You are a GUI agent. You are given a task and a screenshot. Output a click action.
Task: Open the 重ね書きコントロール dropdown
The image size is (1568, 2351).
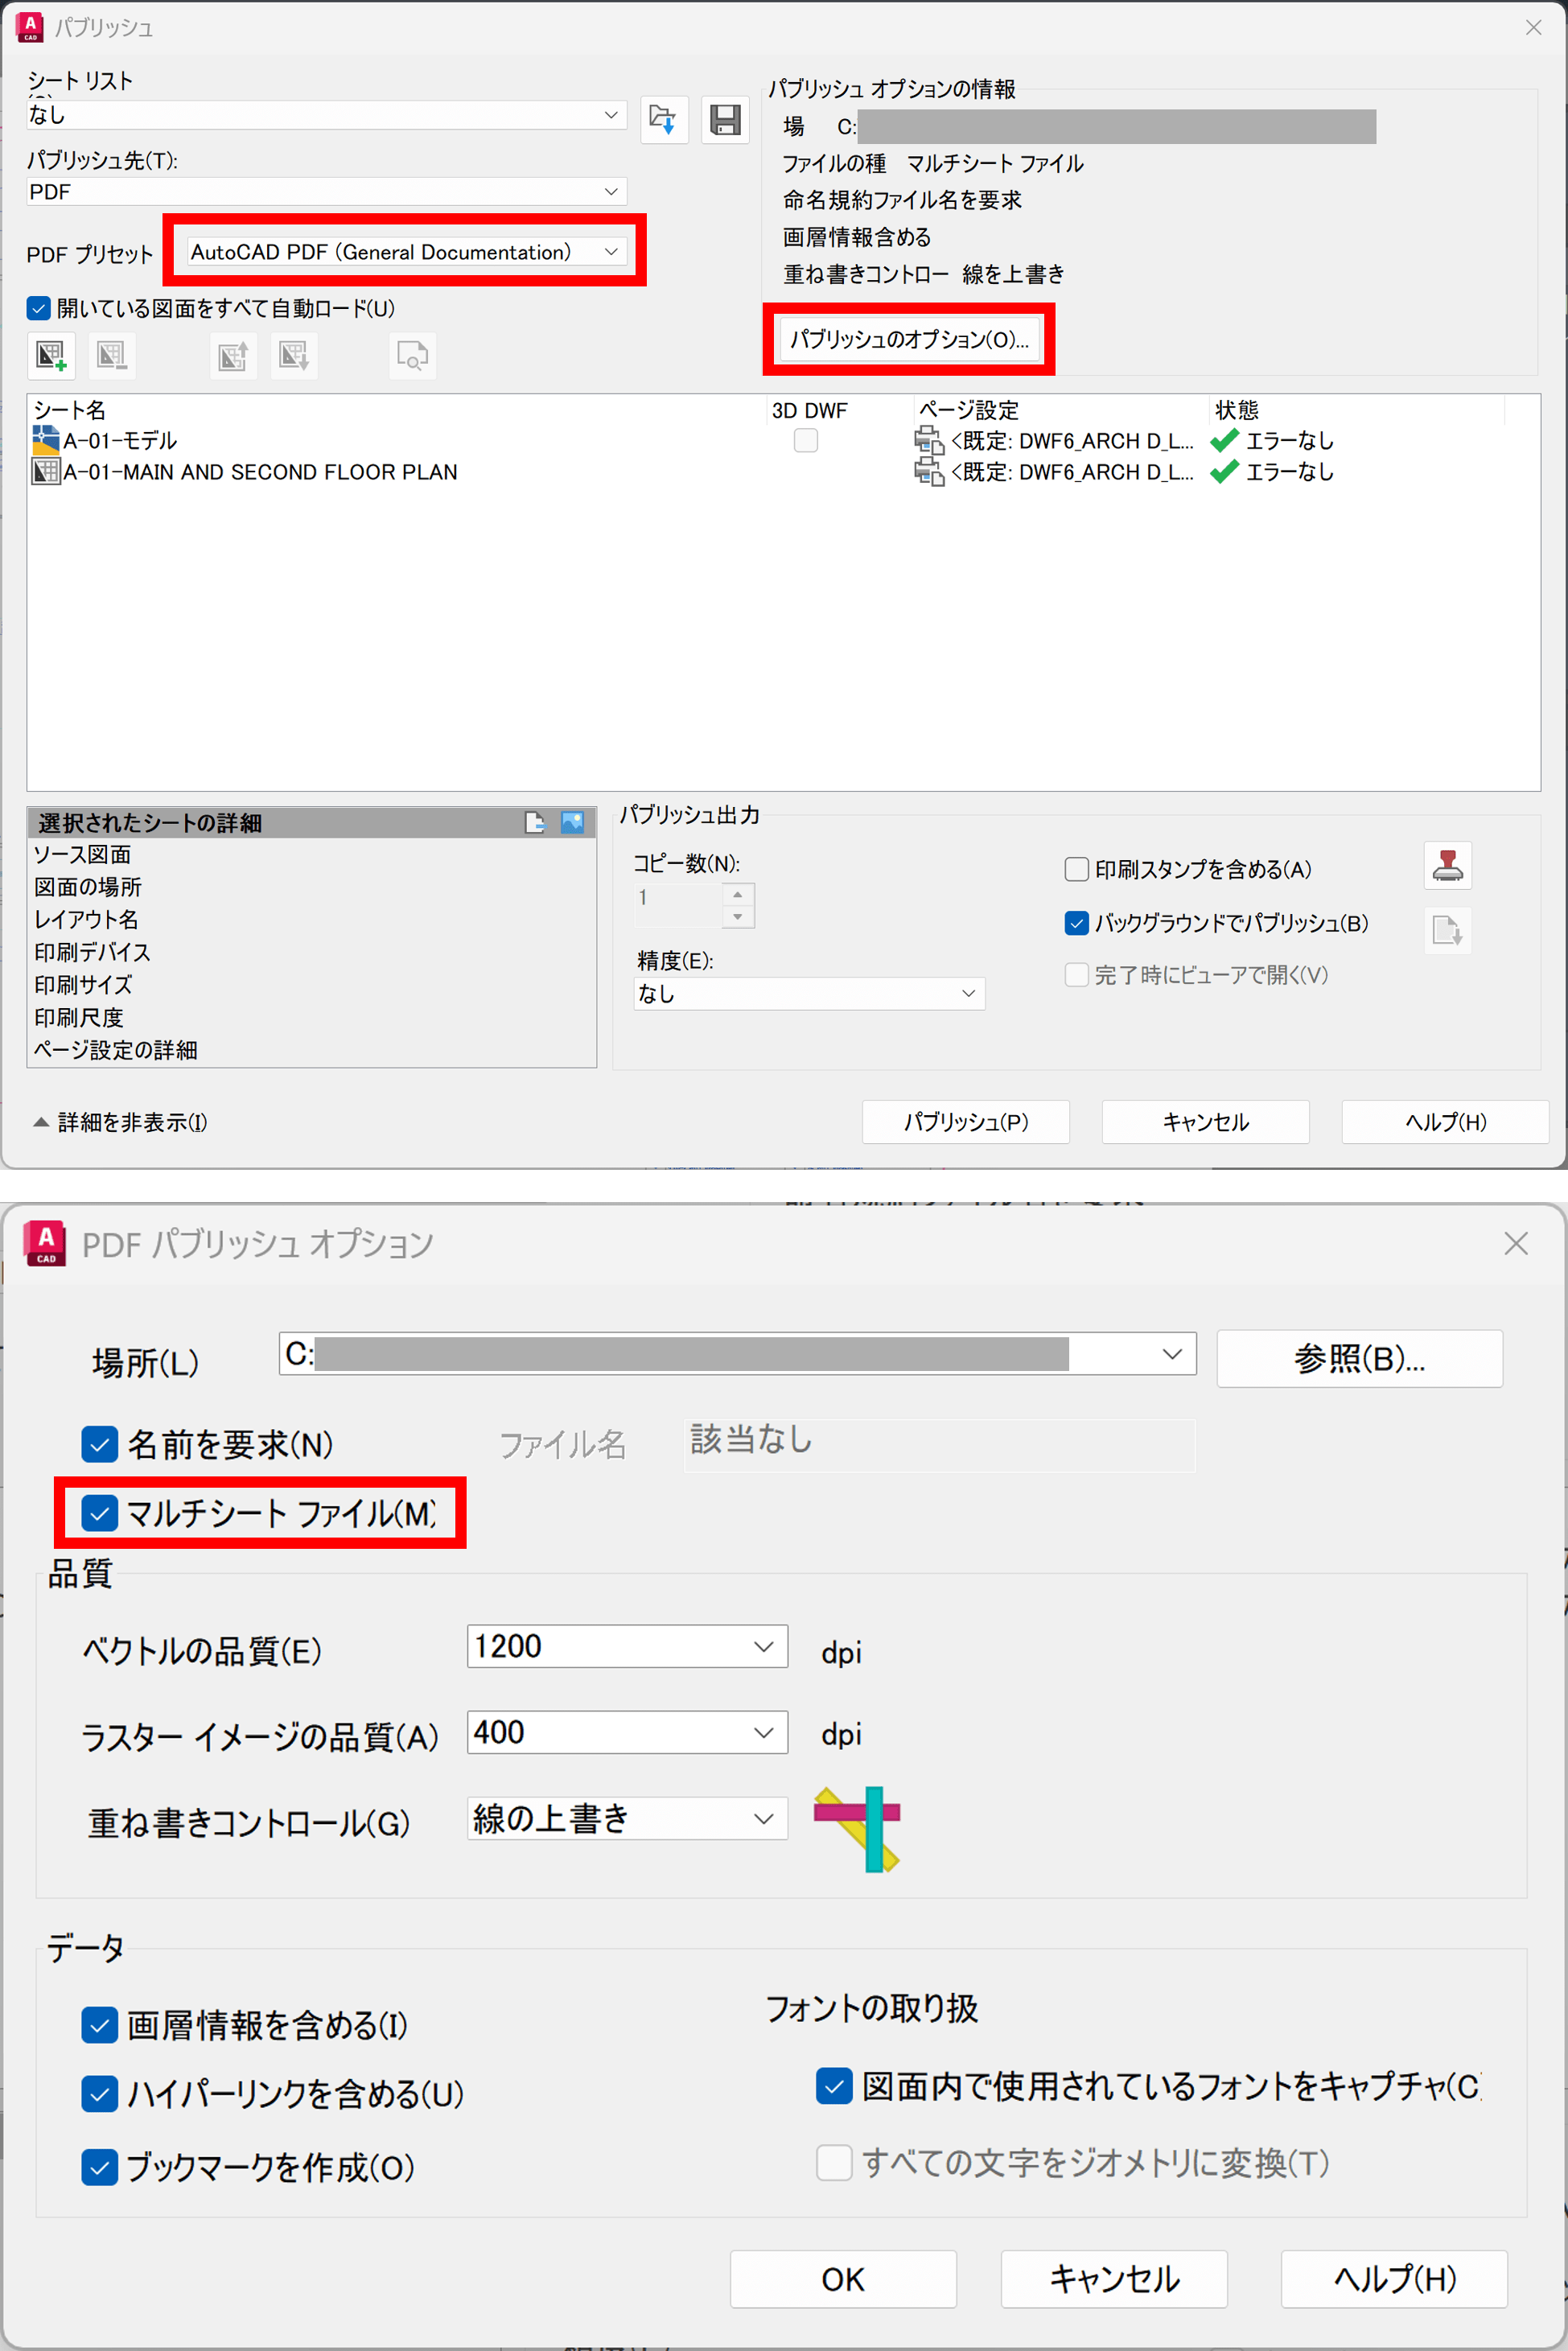click(x=627, y=1818)
